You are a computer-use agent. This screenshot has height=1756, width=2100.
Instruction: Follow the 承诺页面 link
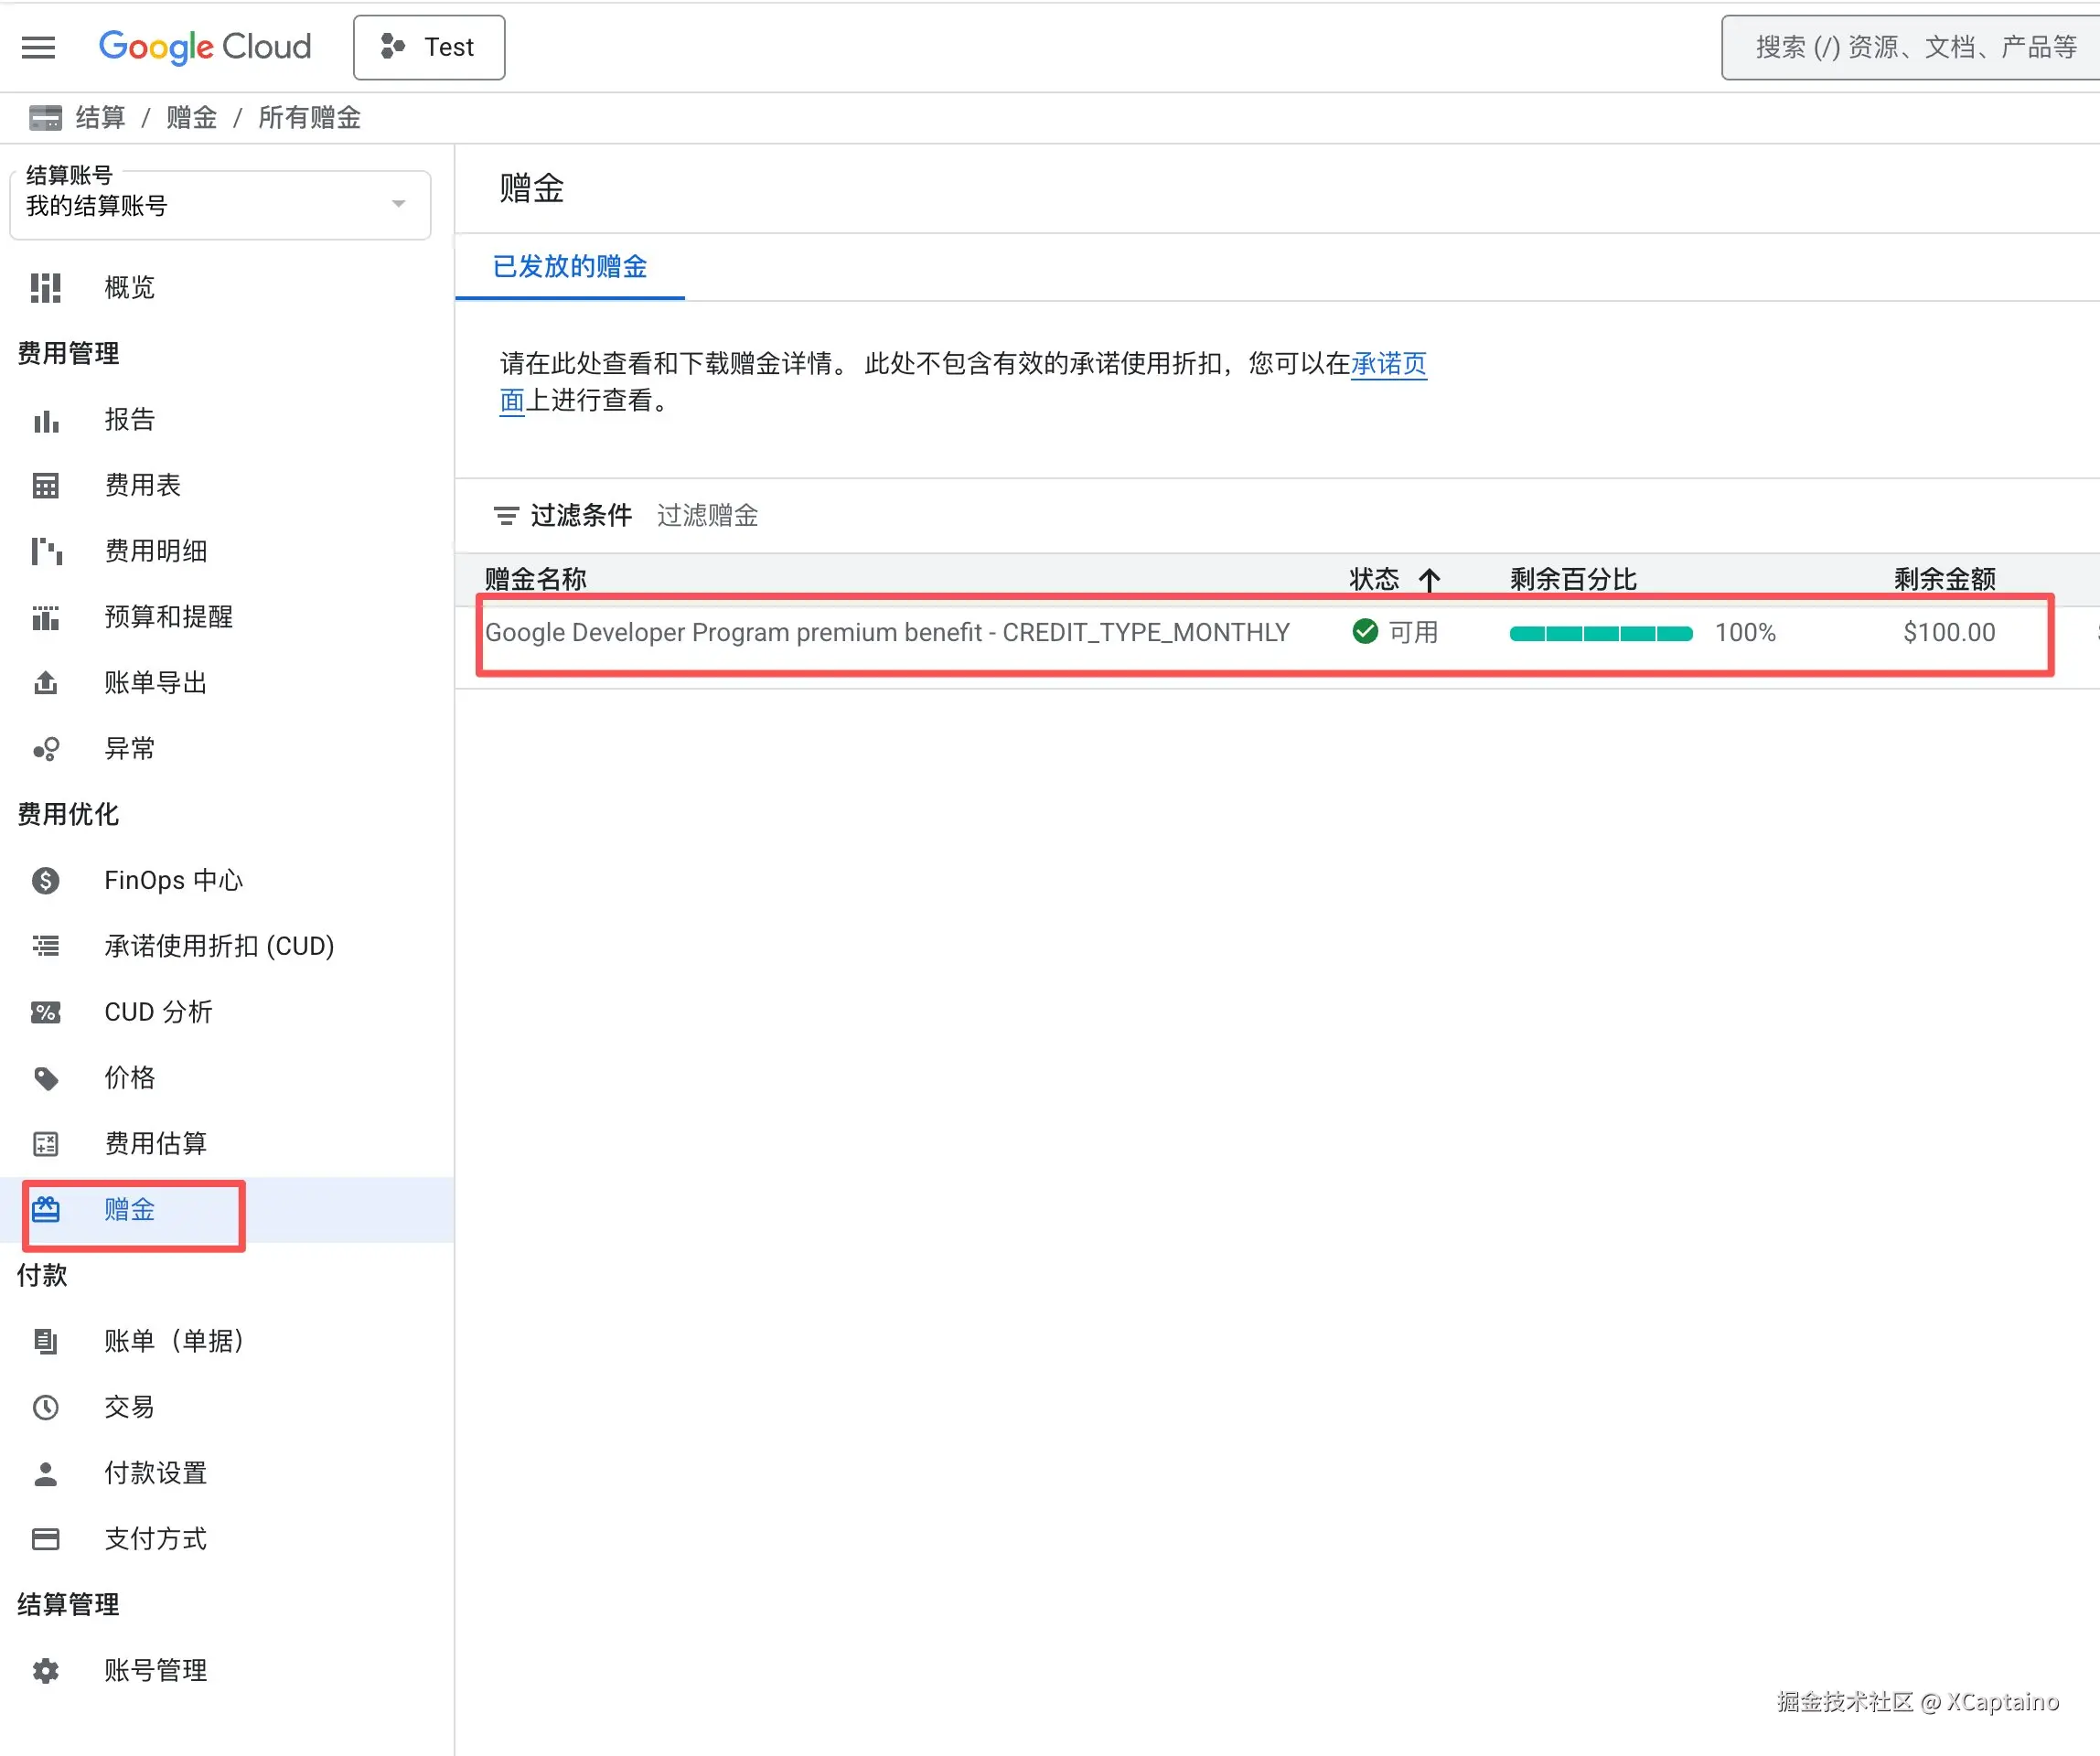point(1388,364)
